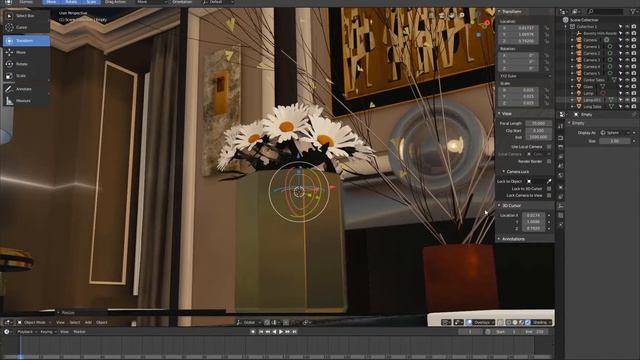The height and width of the screenshot is (360, 640).
Task: Open the Shading popover button
Action: click(x=542, y=322)
